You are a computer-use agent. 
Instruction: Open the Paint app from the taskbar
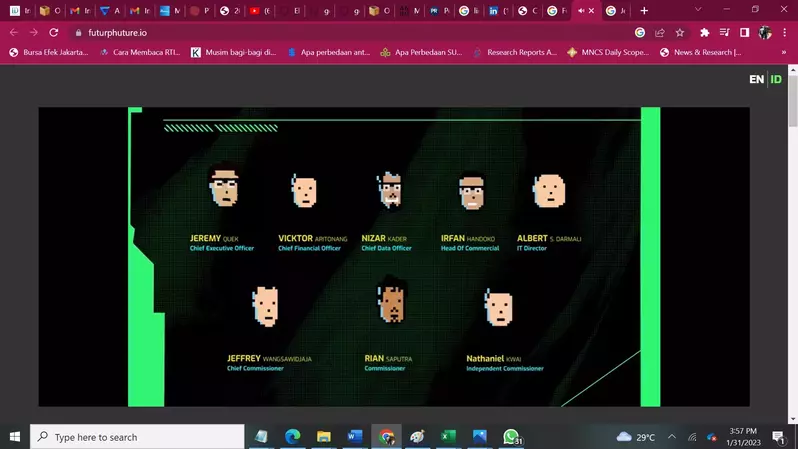pyautogui.click(x=417, y=437)
